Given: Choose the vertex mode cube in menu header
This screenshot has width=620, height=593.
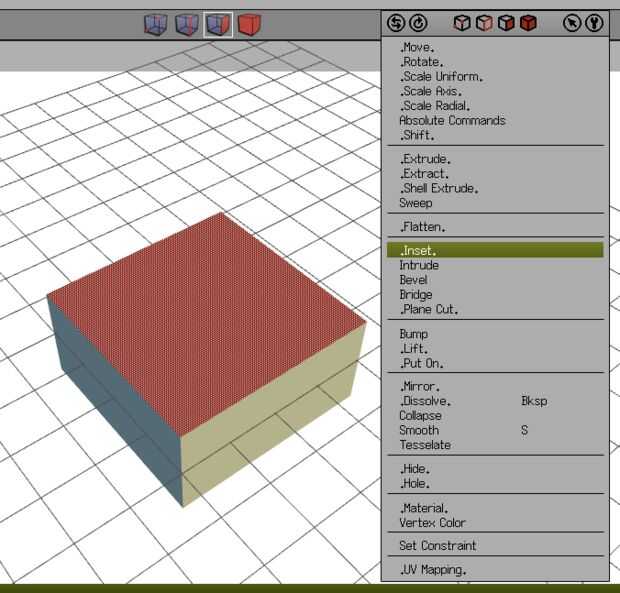Looking at the screenshot, I should 462,23.
